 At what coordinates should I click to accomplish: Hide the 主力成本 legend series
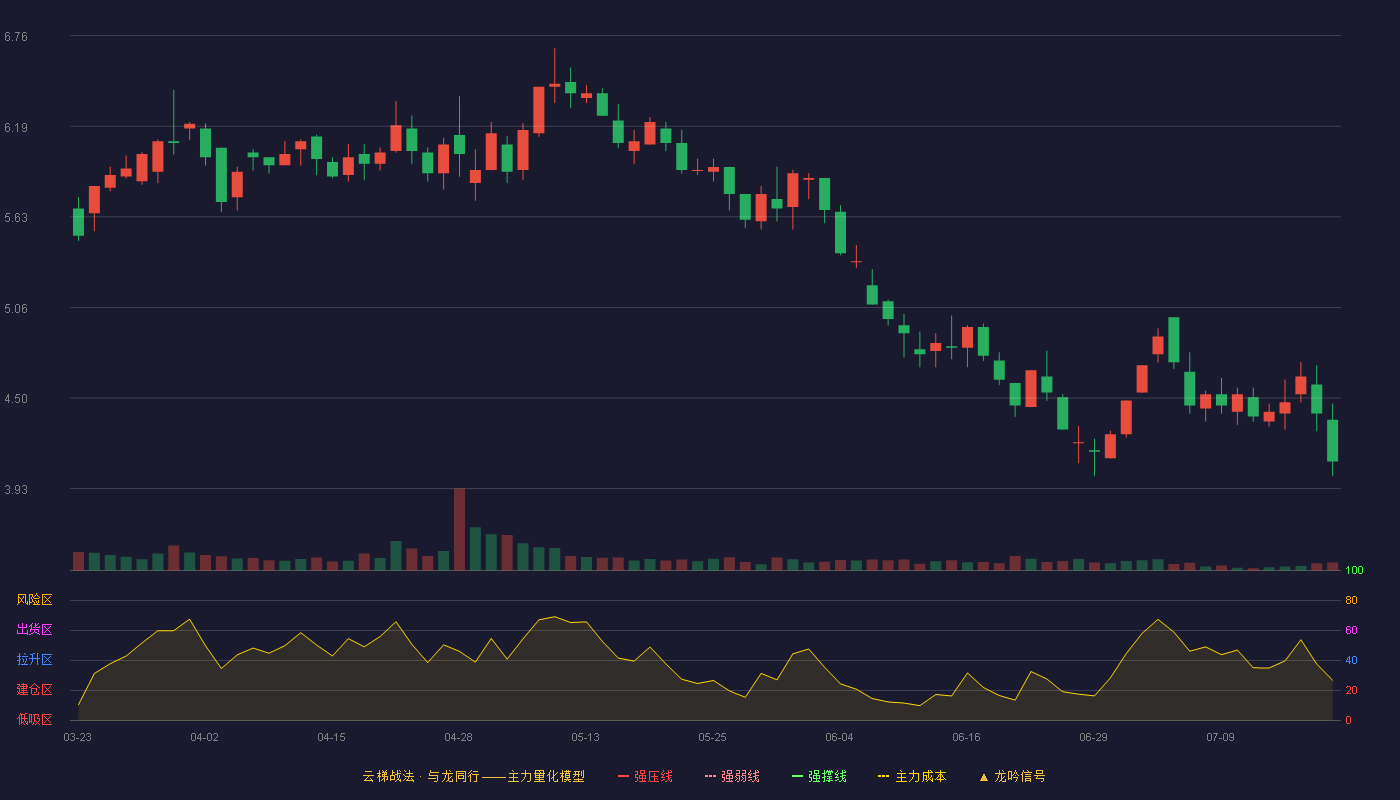pos(912,776)
